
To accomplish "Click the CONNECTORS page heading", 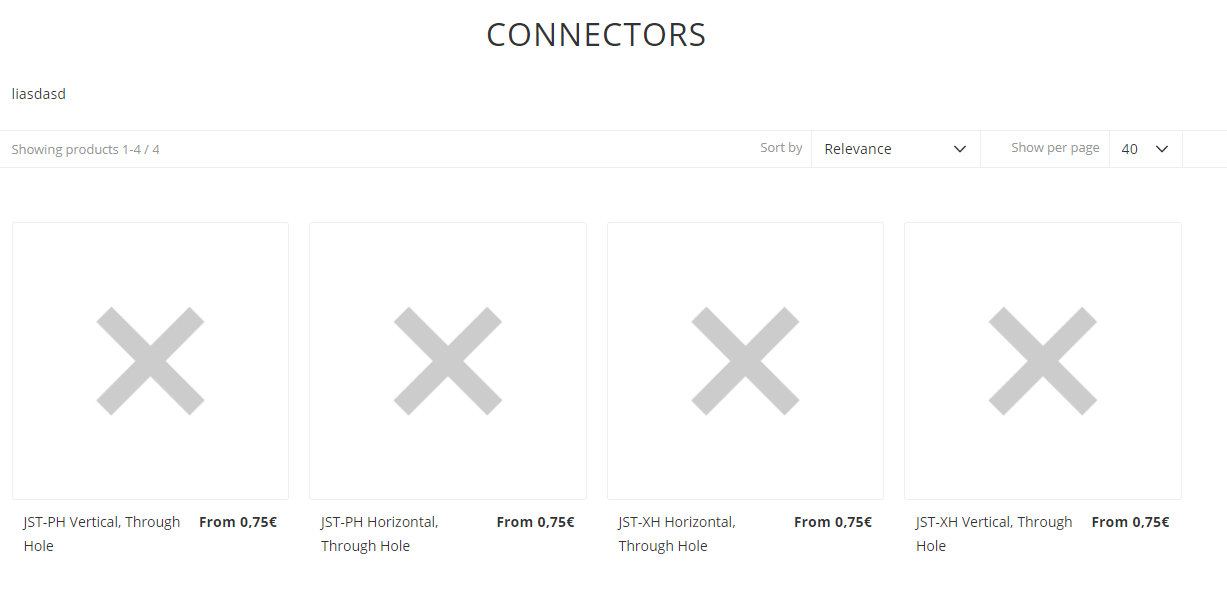I will 596,35.
